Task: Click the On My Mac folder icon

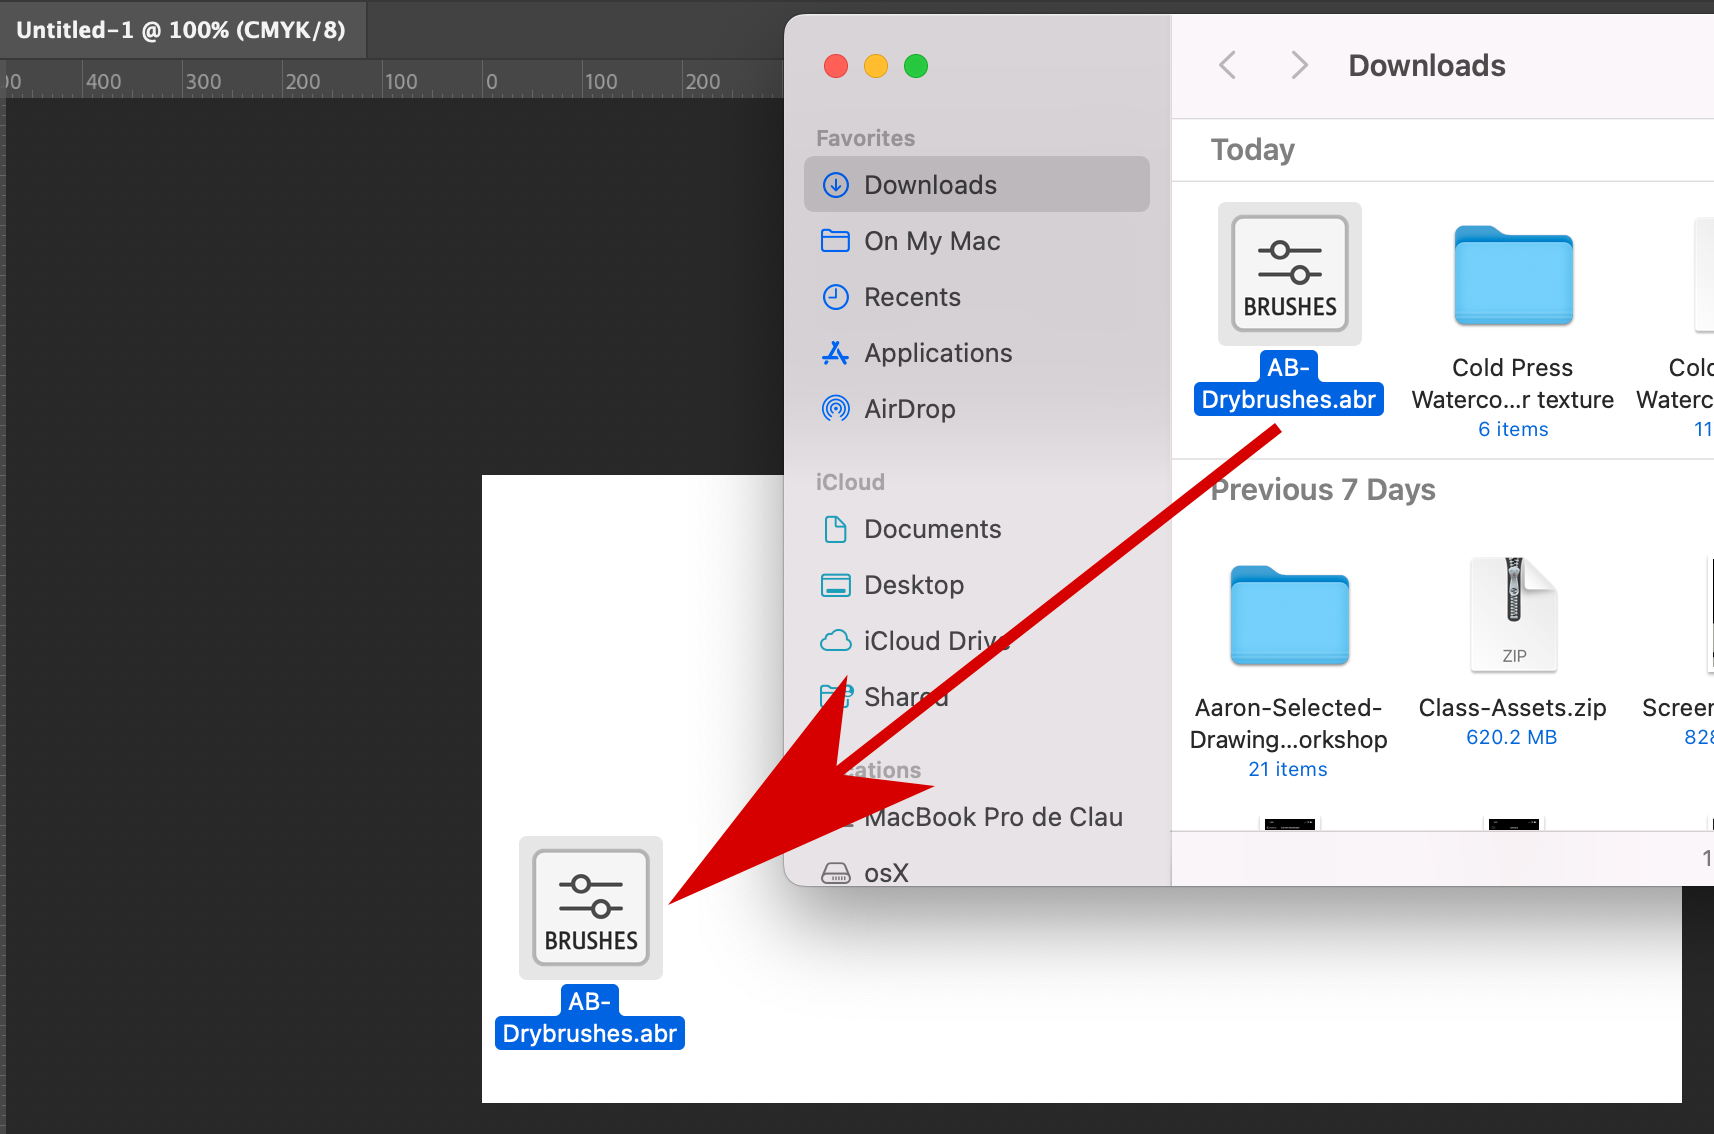Action: point(836,241)
